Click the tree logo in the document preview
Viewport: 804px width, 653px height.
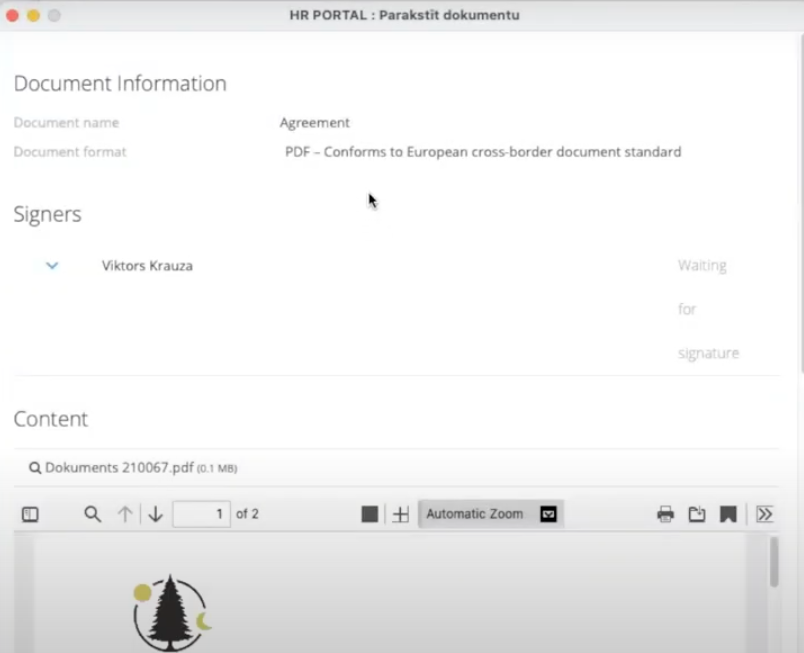tap(171, 612)
